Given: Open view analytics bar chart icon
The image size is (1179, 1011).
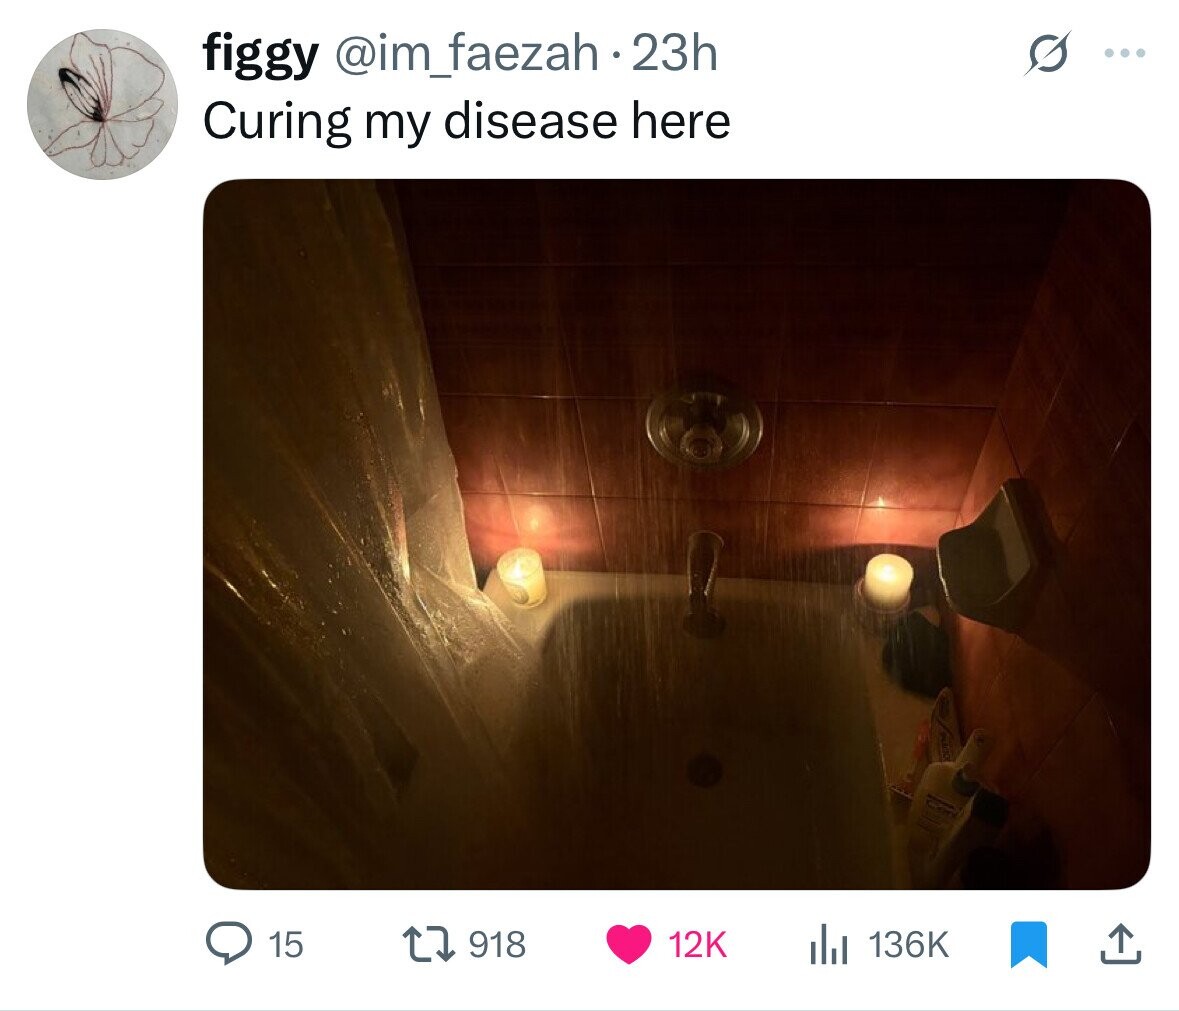Looking at the screenshot, I should 829,946.
